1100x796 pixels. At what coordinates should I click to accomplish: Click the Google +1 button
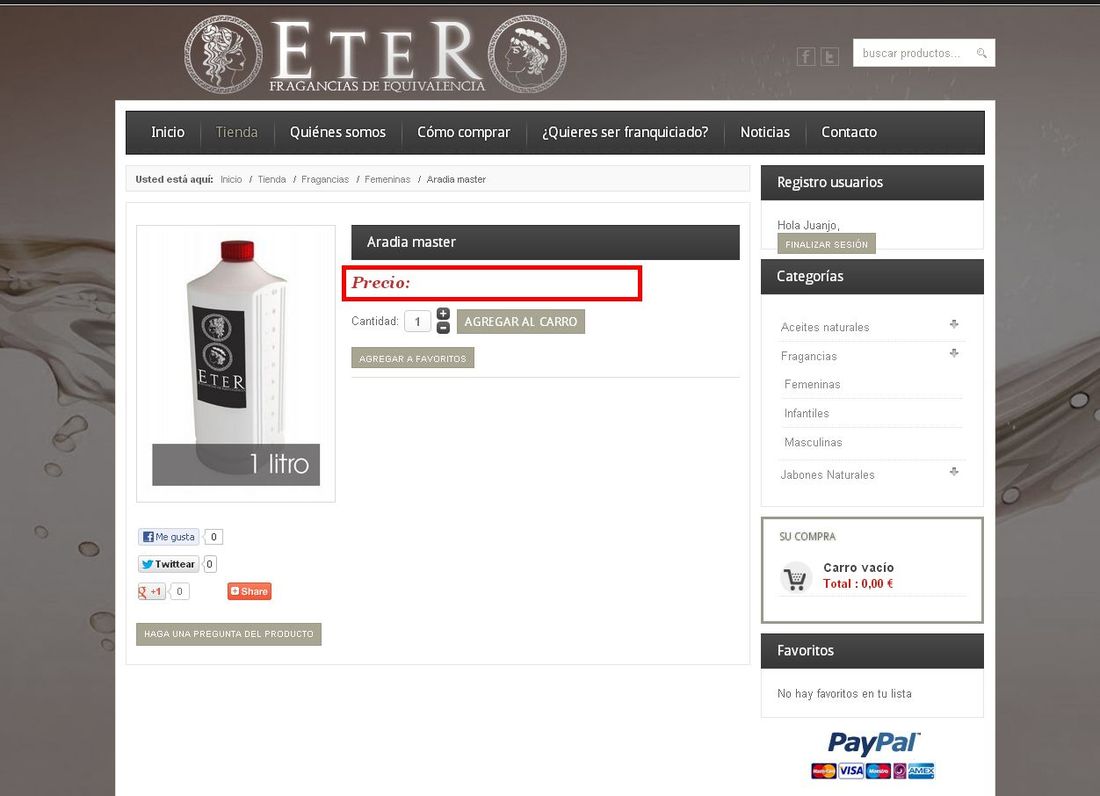(x=152, y=591)
